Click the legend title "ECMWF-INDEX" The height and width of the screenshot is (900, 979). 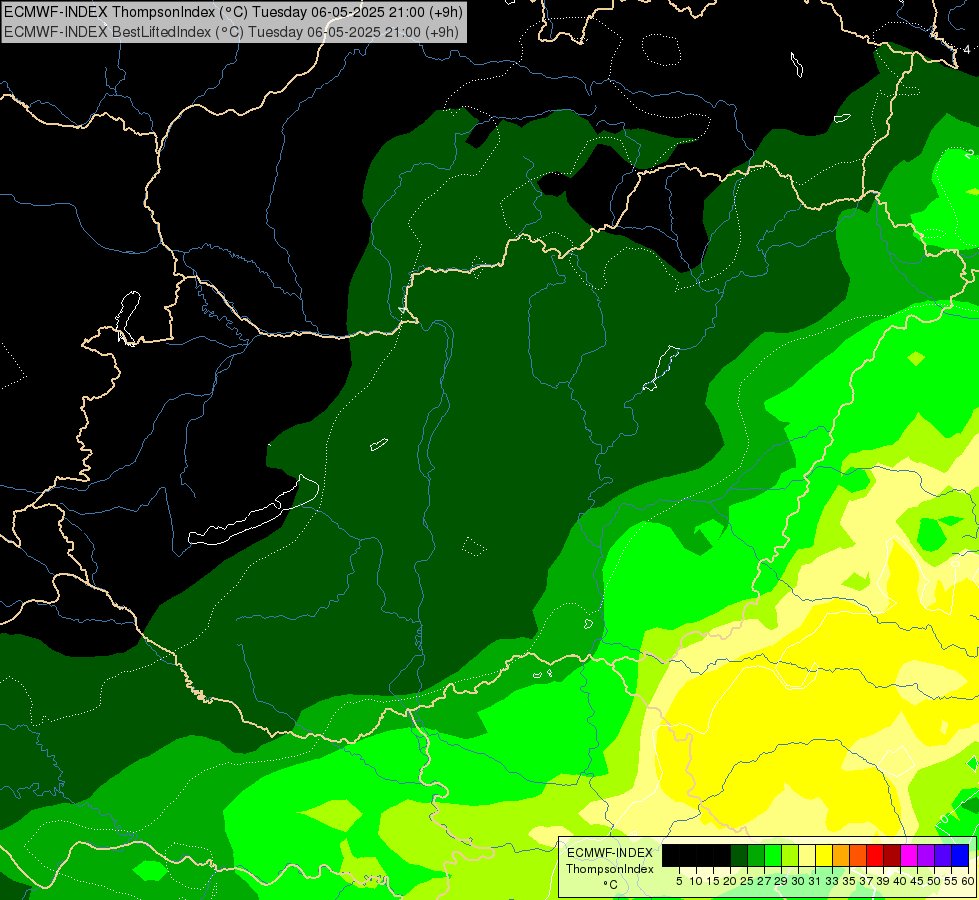click(610, 853)
